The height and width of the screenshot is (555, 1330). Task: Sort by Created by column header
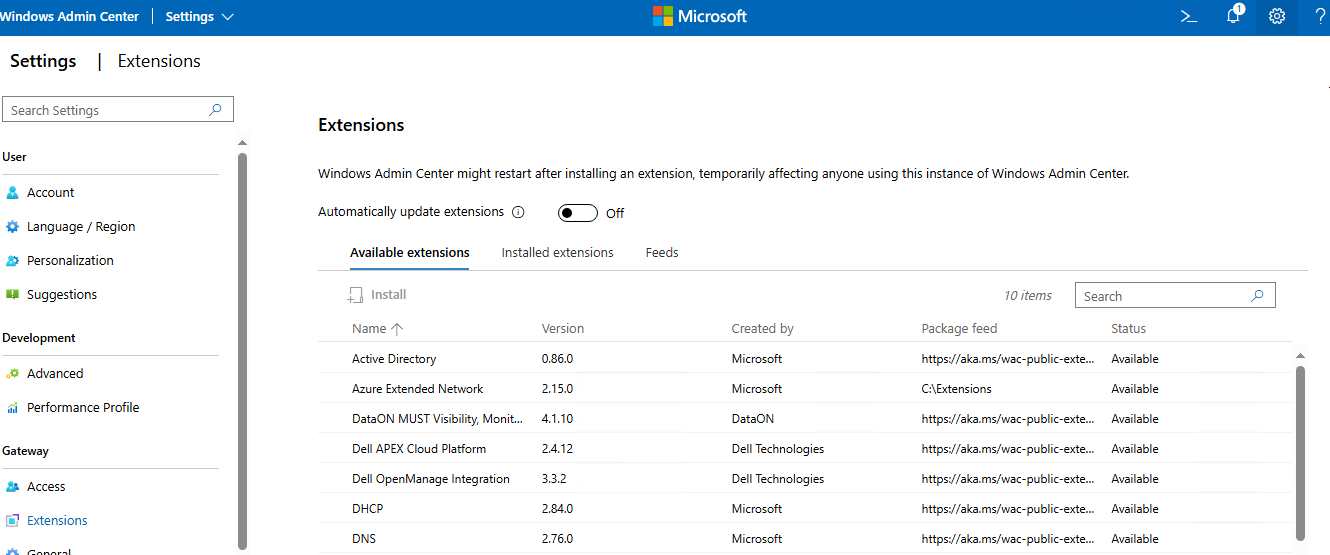[763, 328]
